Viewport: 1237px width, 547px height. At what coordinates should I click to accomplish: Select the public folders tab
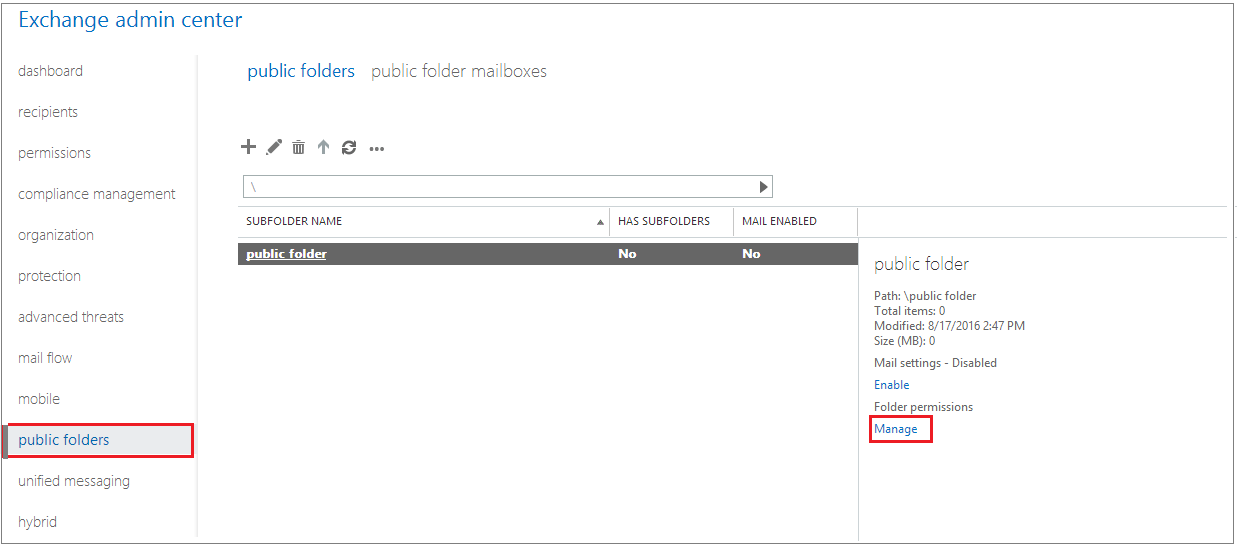click(301, 71)
